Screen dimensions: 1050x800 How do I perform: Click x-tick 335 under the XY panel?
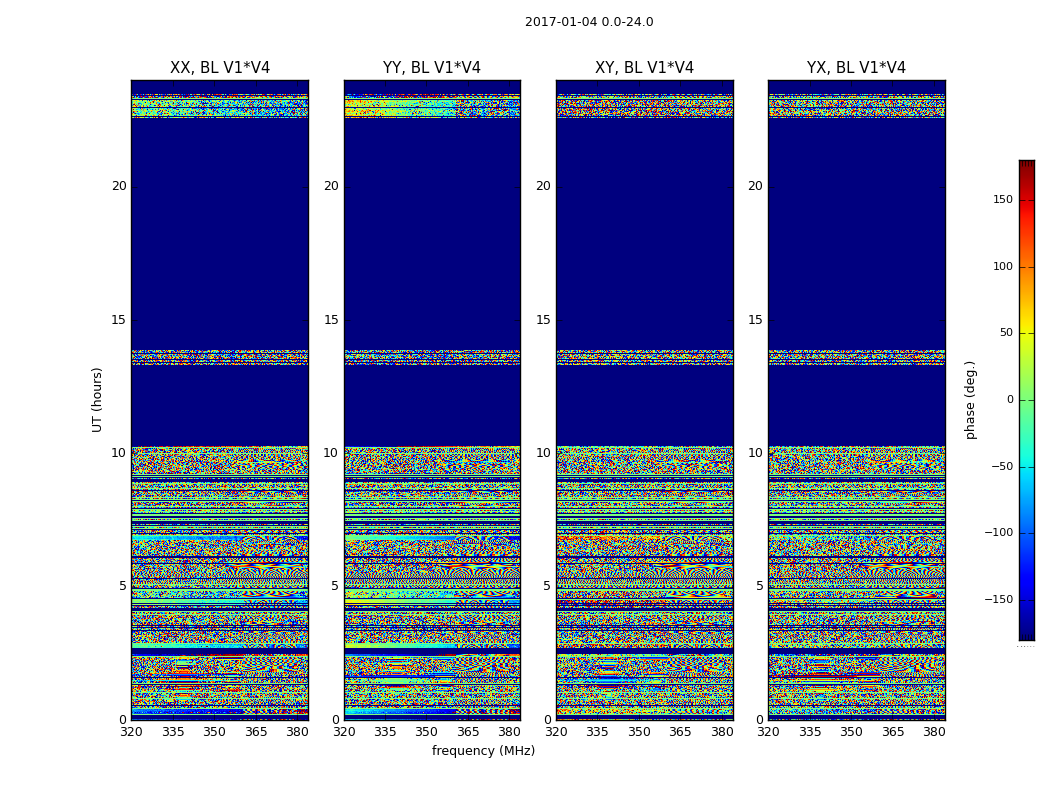597,732
